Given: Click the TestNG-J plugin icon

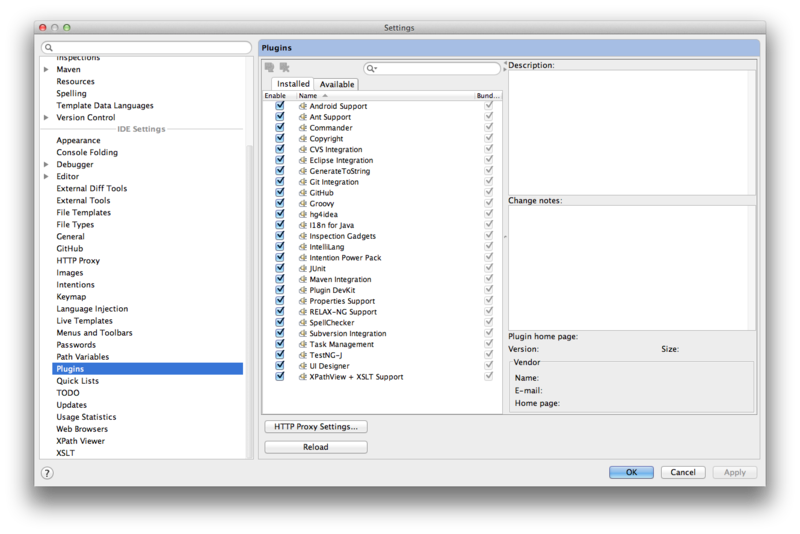Looking at the screenshot, I should (x=303, y=355).
